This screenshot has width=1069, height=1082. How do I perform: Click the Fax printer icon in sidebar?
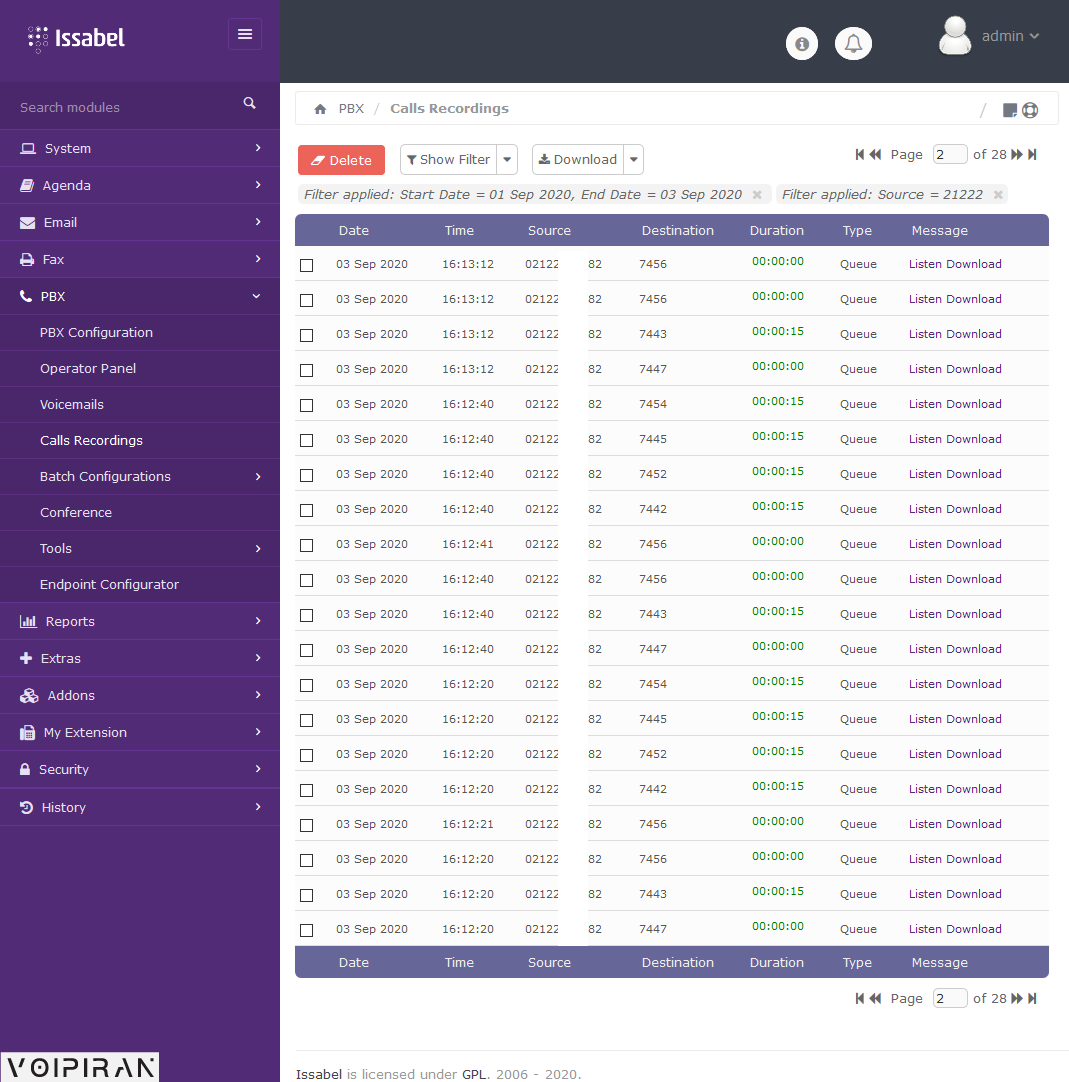27,259
